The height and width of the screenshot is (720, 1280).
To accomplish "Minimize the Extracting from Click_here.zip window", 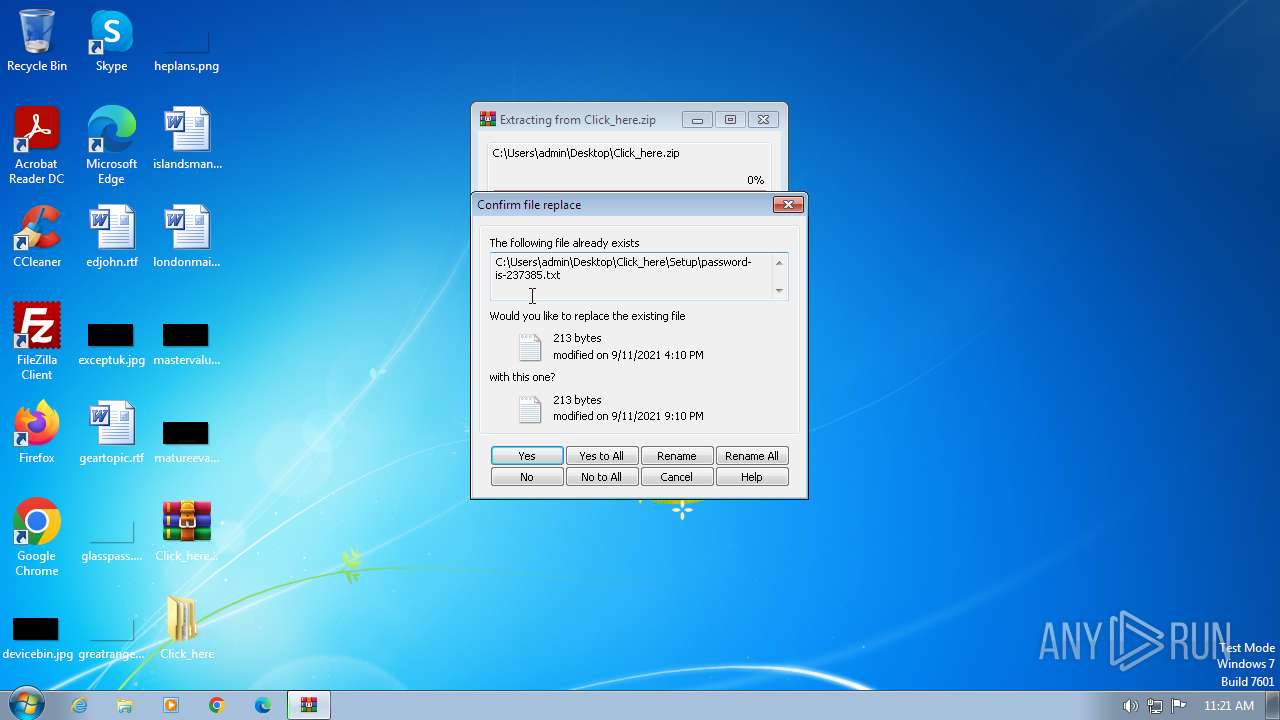I will tap(697, 119).
